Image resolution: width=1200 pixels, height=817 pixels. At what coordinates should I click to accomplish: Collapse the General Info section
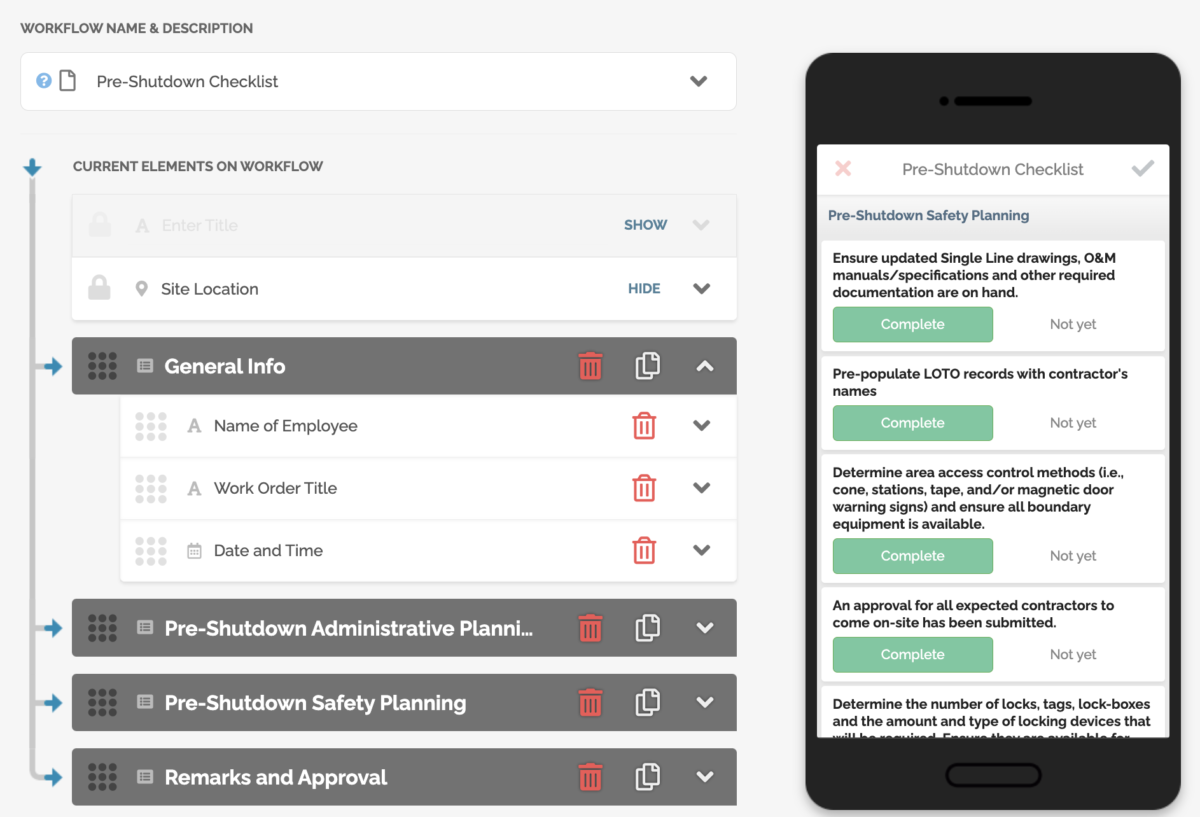coord(705,366)
